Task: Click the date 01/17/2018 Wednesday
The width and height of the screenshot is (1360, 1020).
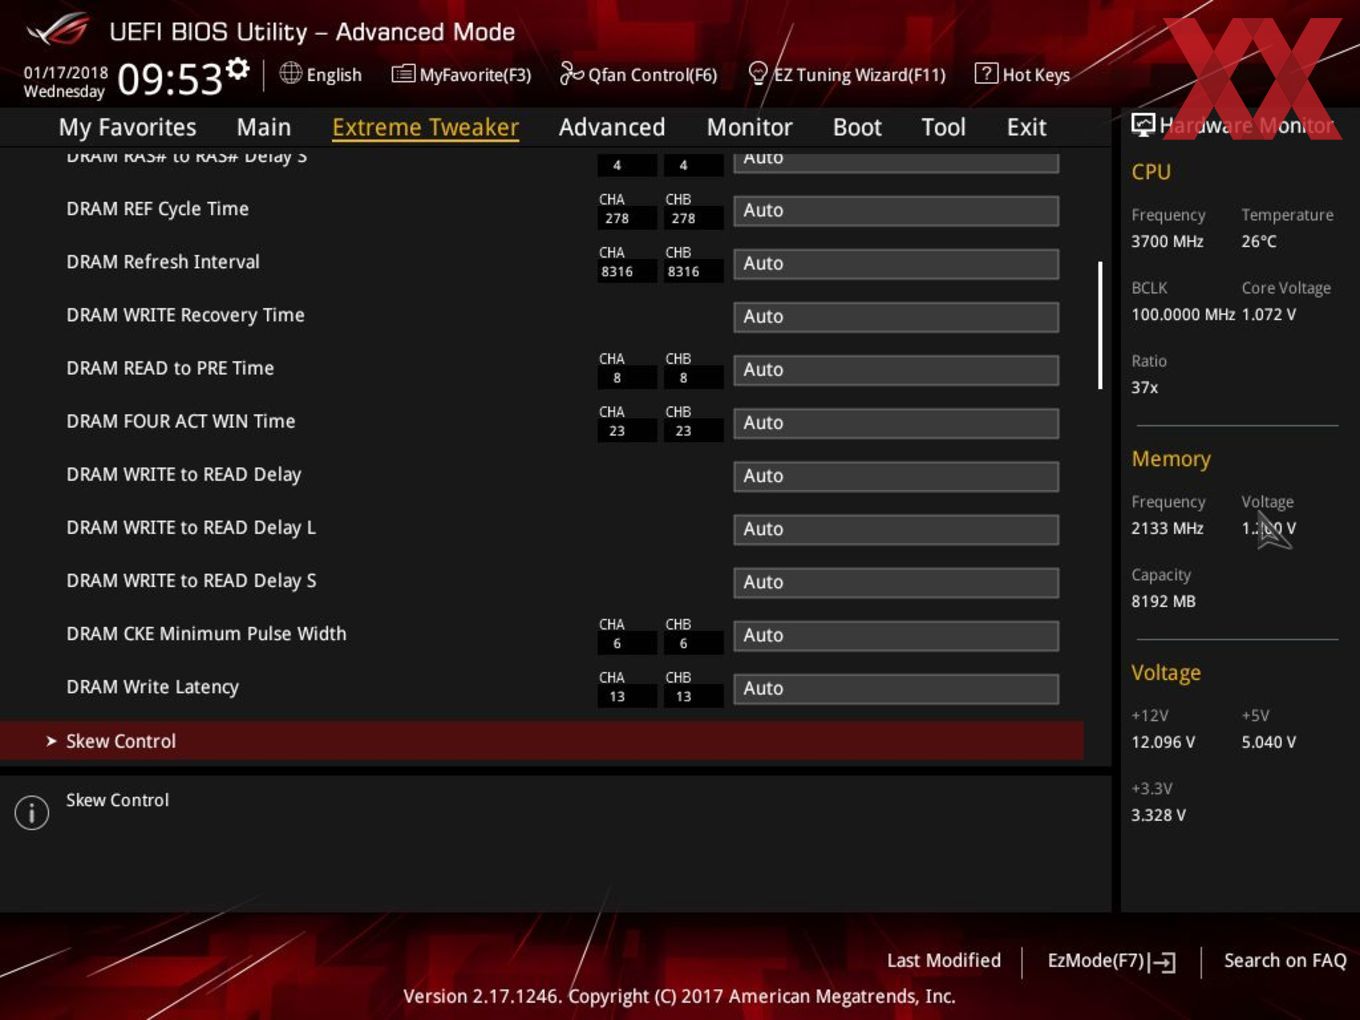Action: pyautogui.click(x=66, y=82)
